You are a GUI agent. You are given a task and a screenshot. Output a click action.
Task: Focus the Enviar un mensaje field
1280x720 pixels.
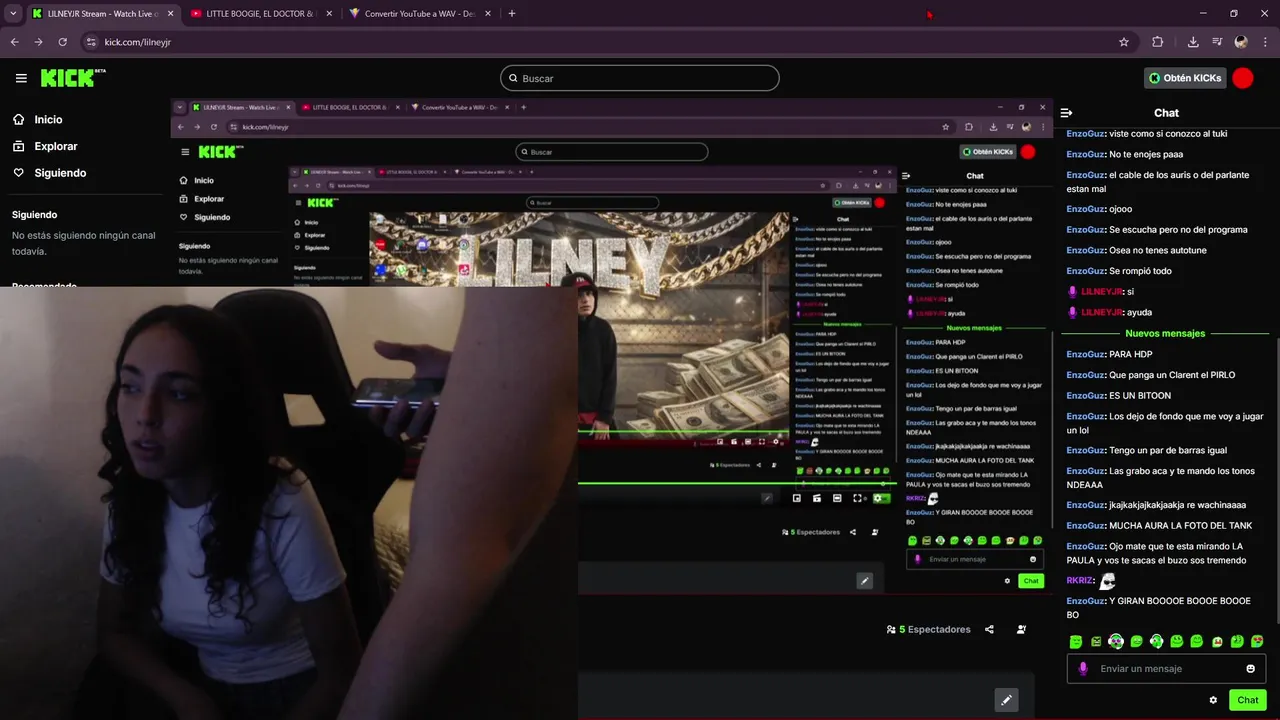[x=1166, y=669]
